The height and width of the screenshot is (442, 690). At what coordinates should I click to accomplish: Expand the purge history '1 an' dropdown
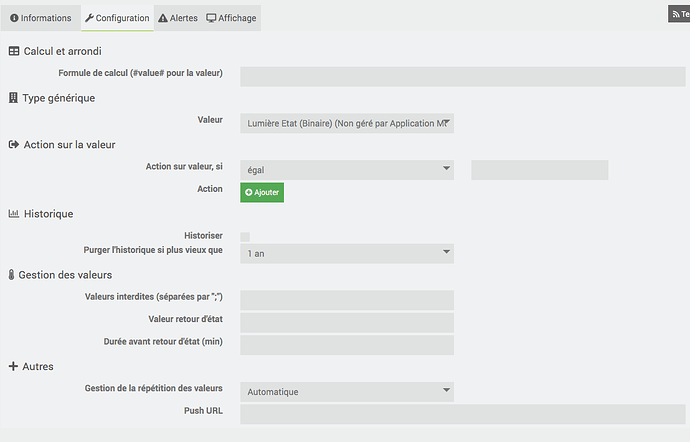(347, 254)
